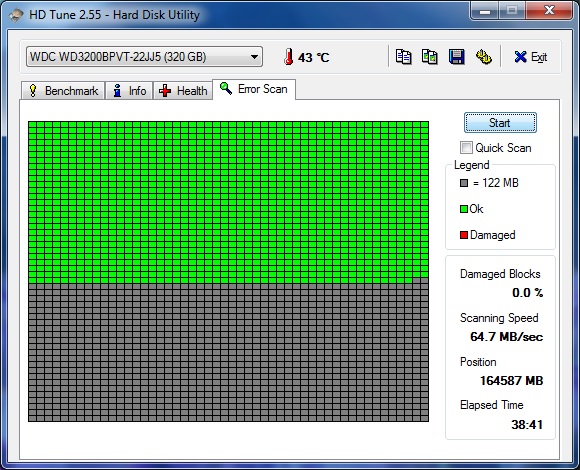This screenshot has height=470, width=580.
Task: Click the Position label
Action: click(x=478, y=362)
